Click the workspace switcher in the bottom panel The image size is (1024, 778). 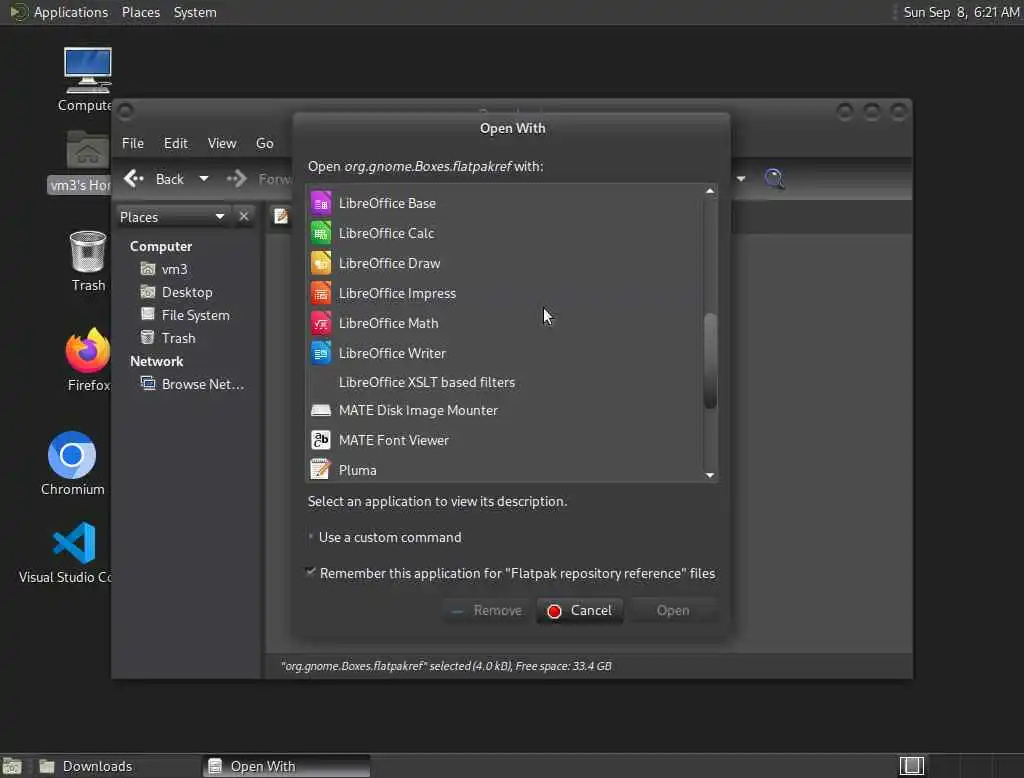912,766
